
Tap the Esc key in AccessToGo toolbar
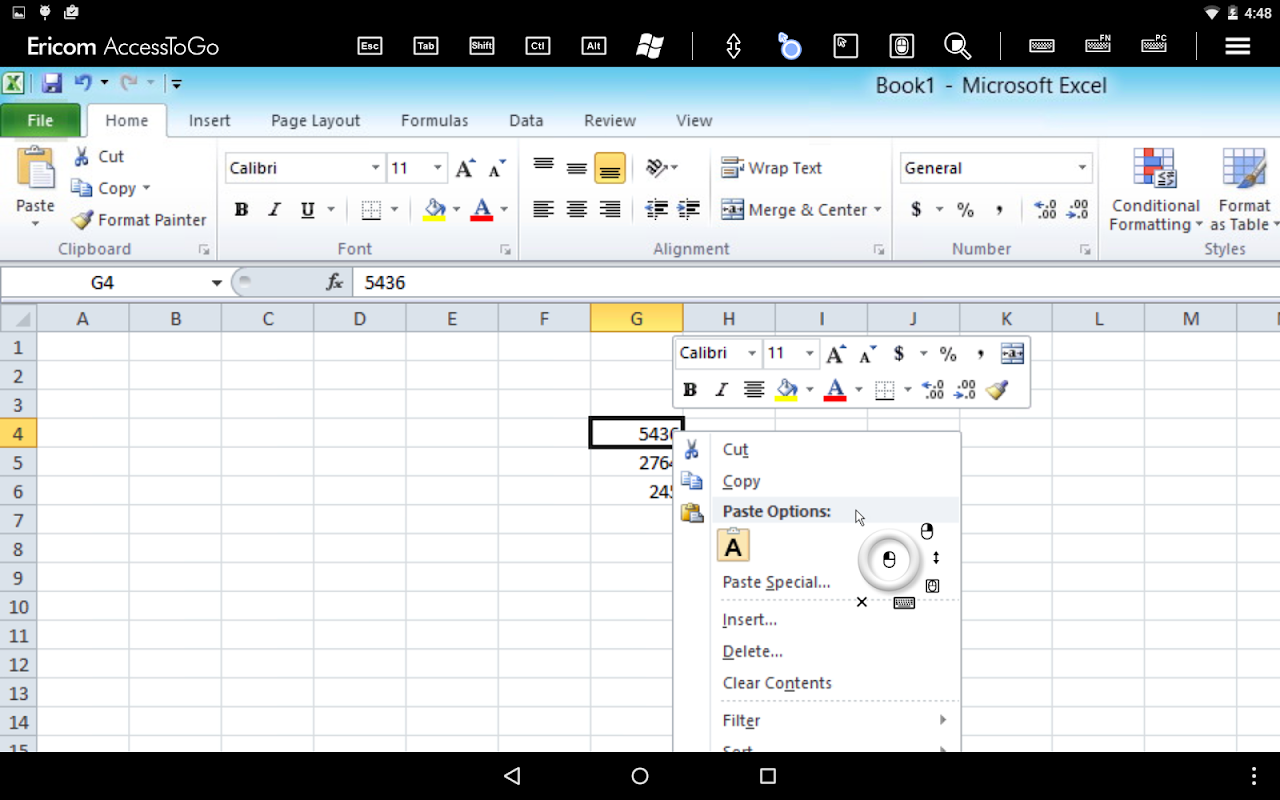coord(370,46)
